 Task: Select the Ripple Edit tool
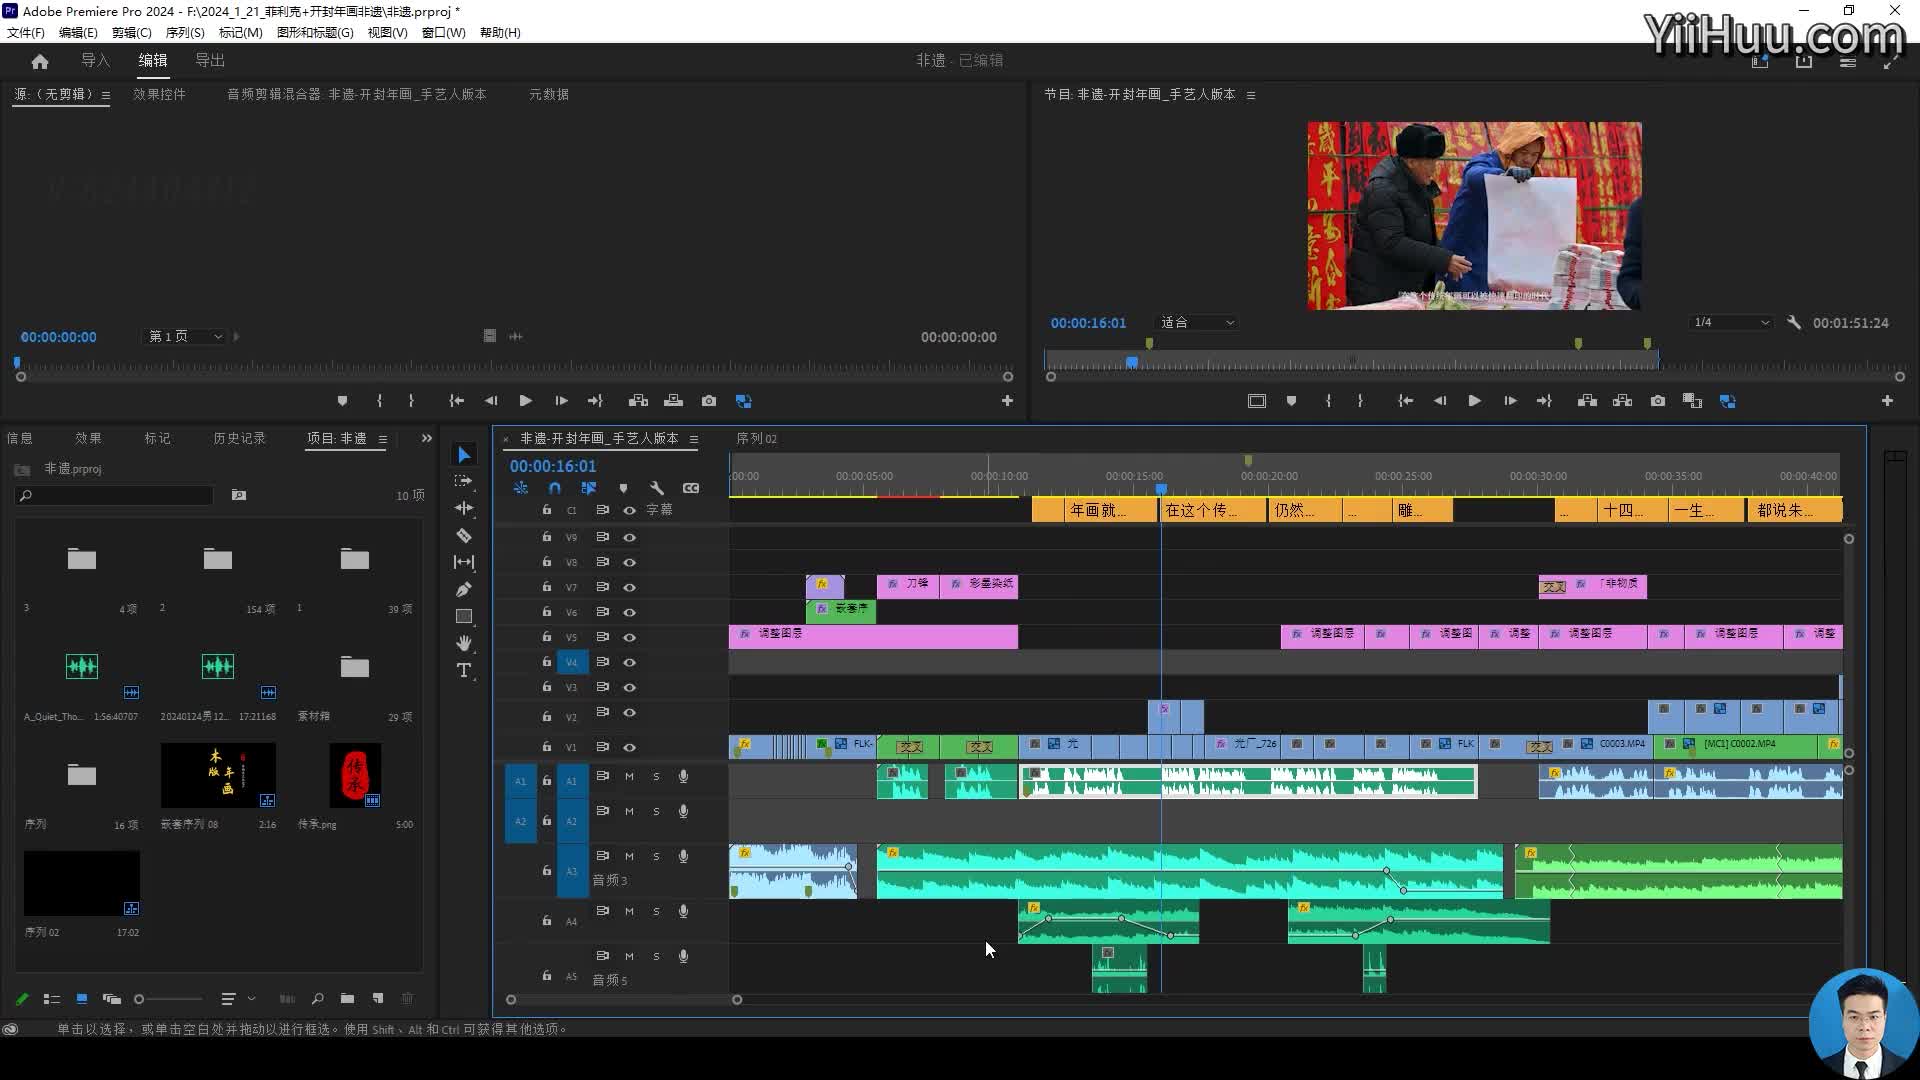click(464, 508)
